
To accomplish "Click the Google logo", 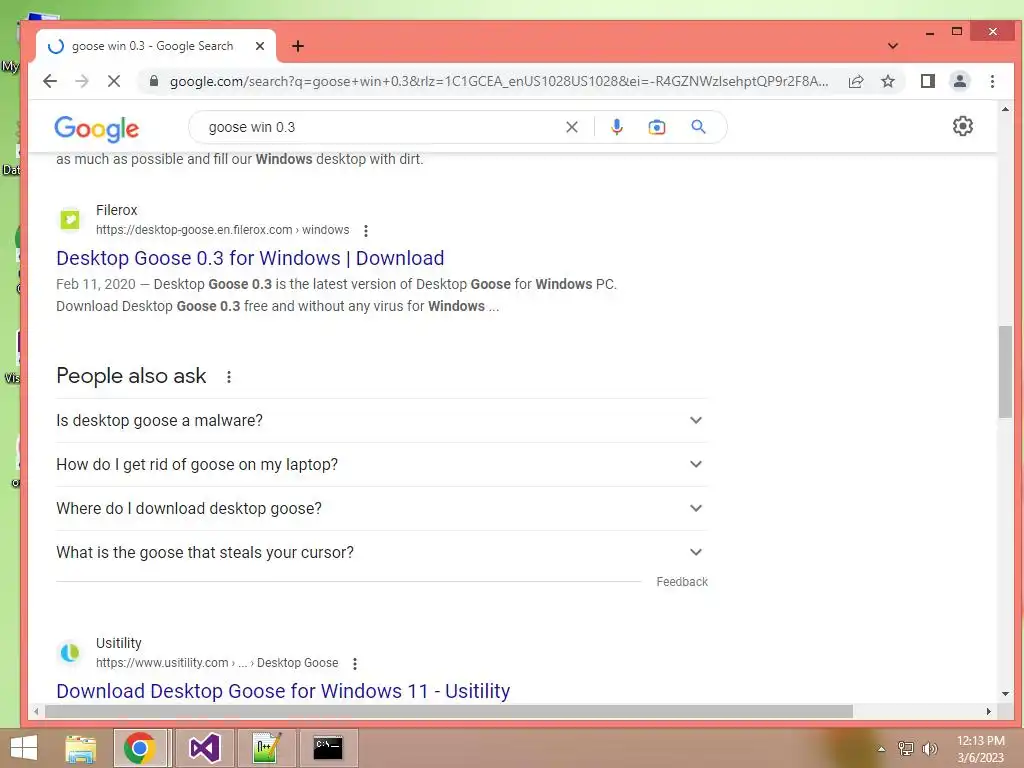I will (97, 128).
